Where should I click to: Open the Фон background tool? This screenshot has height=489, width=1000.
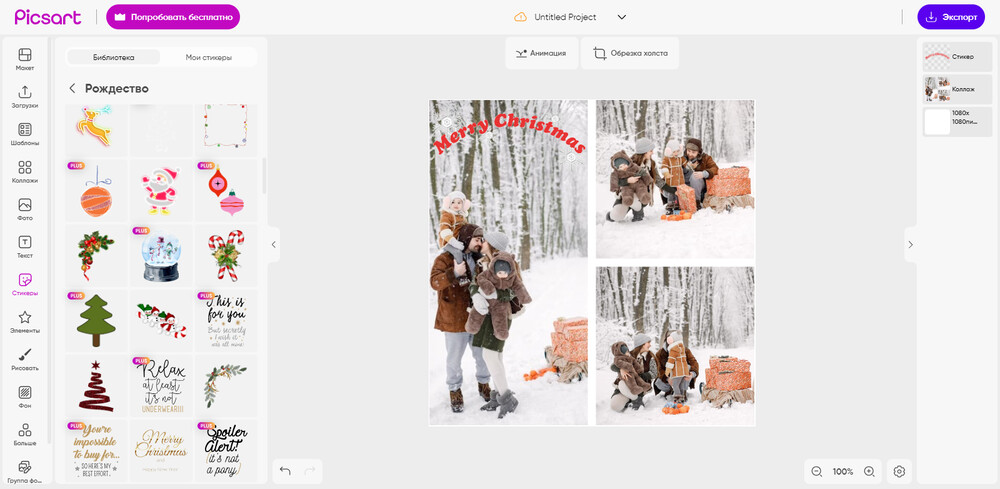point(25,396)
